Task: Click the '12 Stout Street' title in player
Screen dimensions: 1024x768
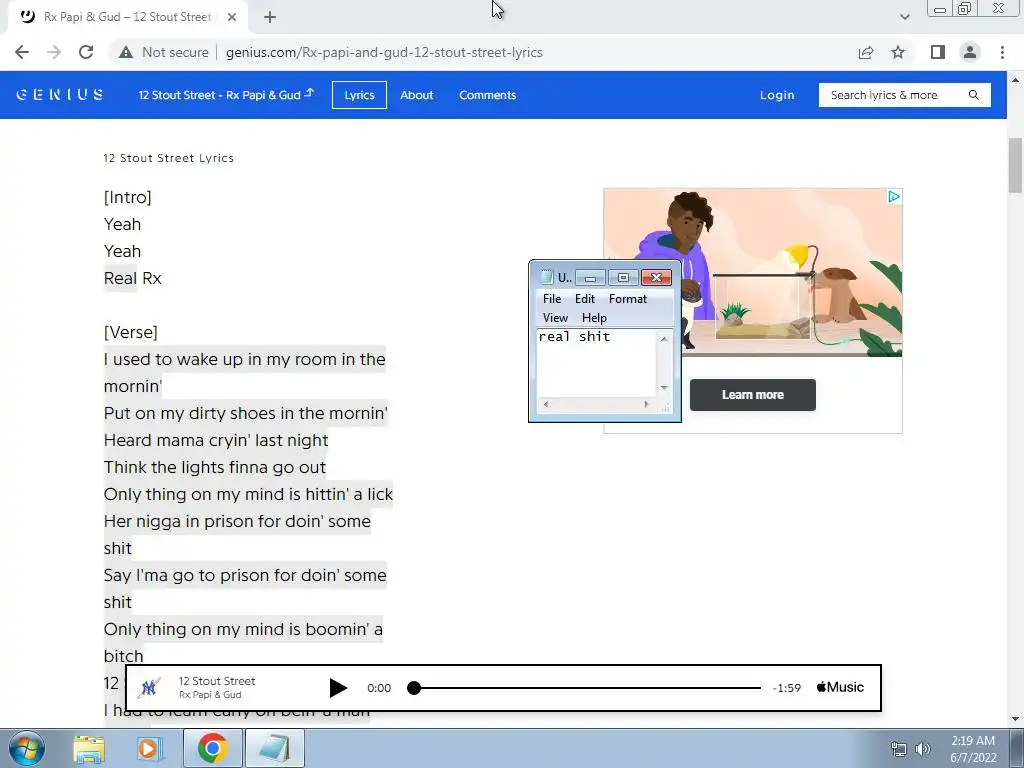Action: tap(217, 680)
